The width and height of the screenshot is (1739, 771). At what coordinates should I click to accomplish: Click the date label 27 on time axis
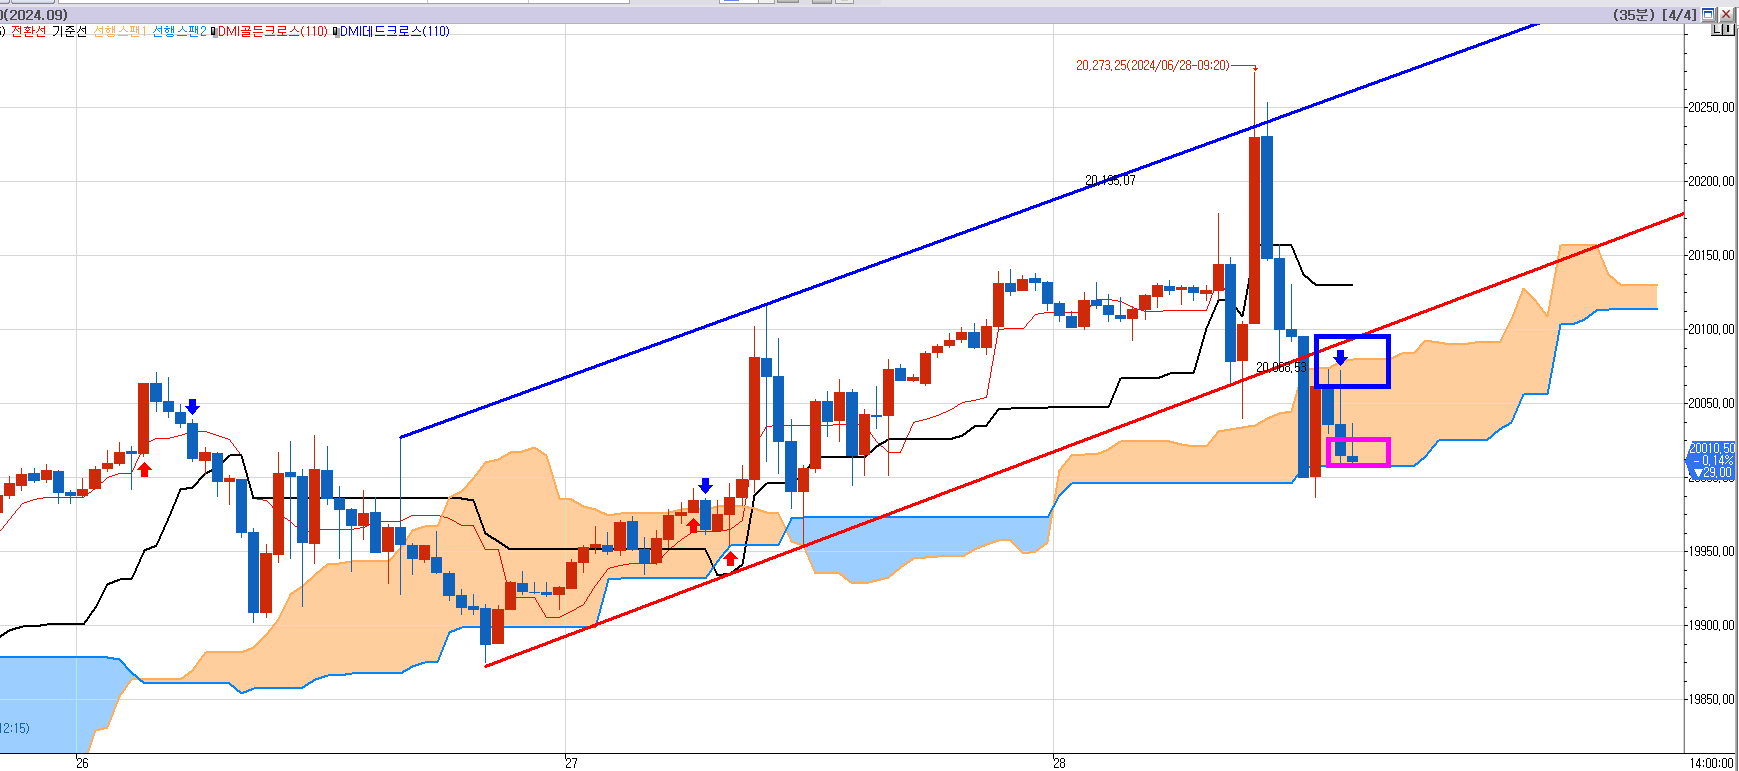pyautogui.click(x=571, y=763)
